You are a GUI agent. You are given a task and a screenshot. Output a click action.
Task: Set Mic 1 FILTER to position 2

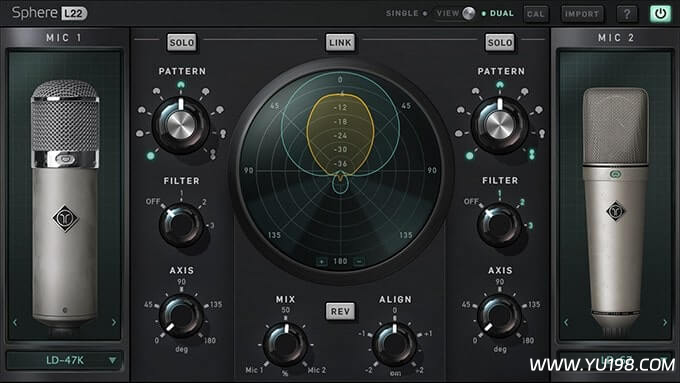click(204, 202)
